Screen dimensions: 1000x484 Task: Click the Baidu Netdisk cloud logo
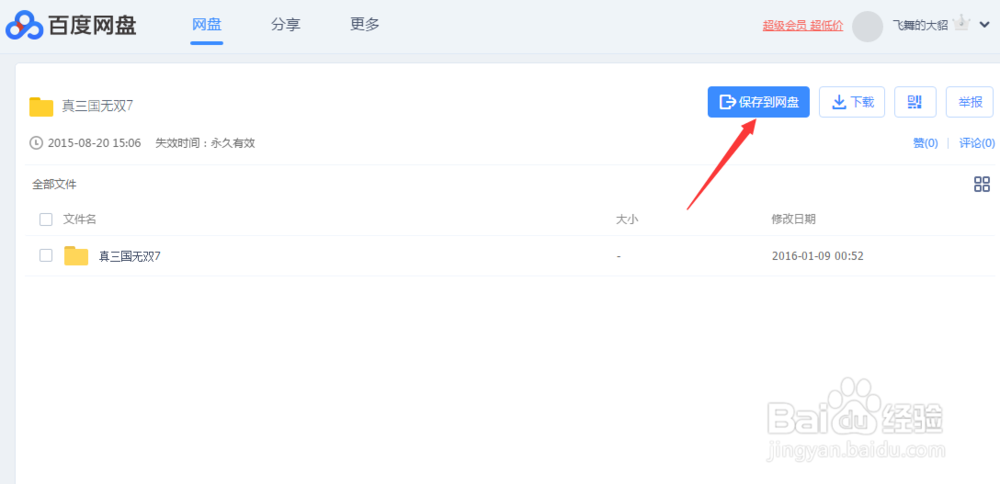click(x=25, y=26)
